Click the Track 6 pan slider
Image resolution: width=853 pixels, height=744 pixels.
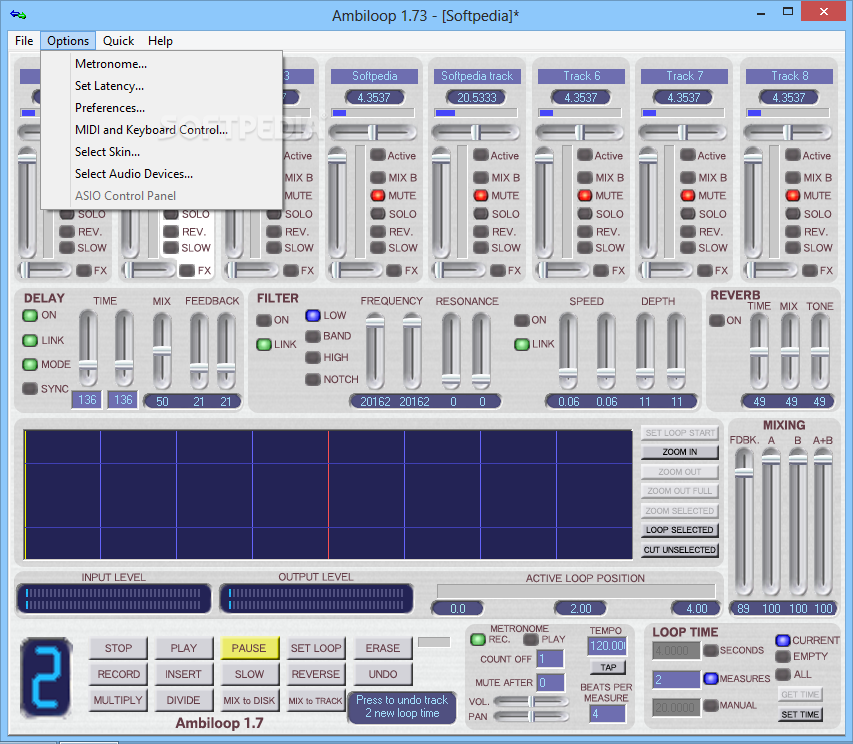coord(579,132)
